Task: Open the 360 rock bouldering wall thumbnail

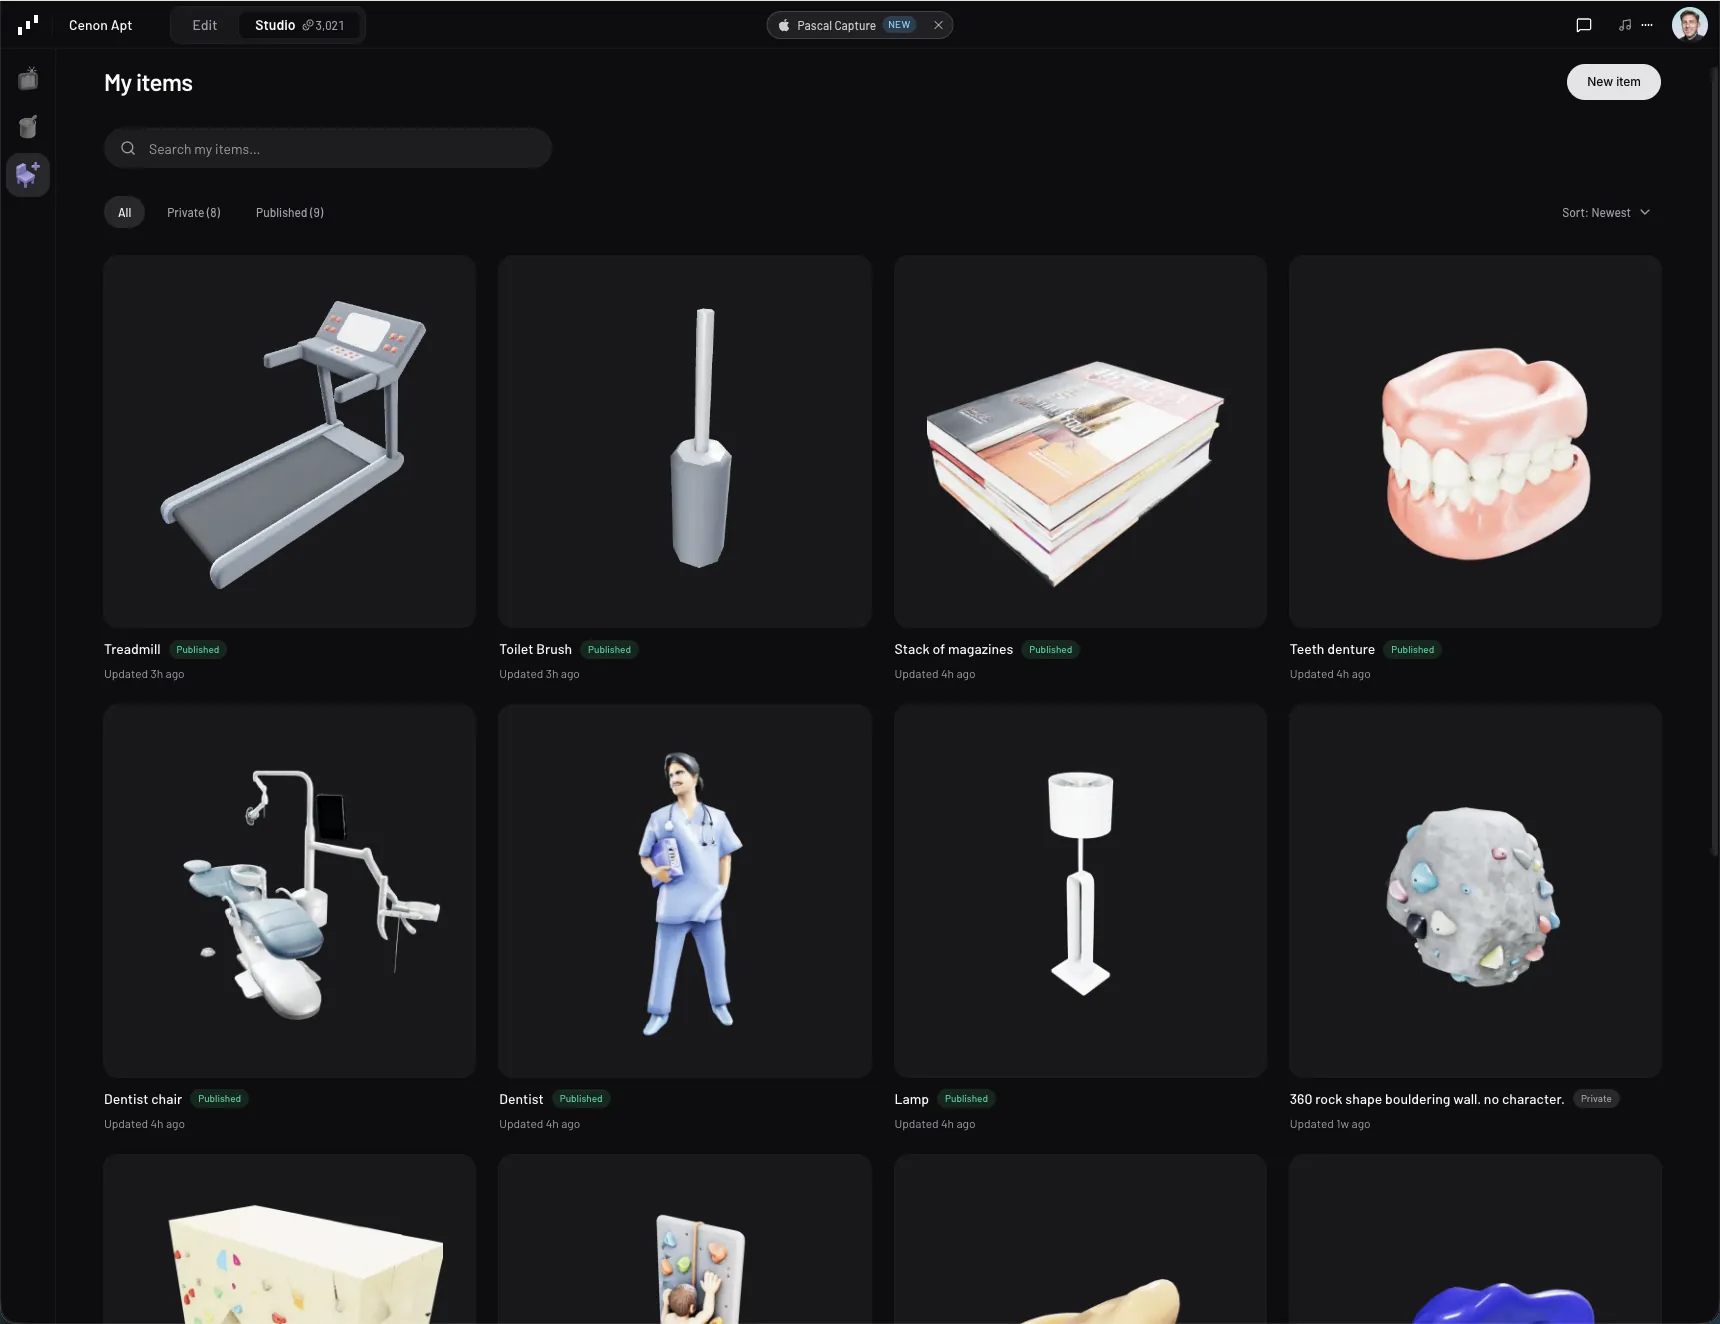Action: coord(1476,891)
